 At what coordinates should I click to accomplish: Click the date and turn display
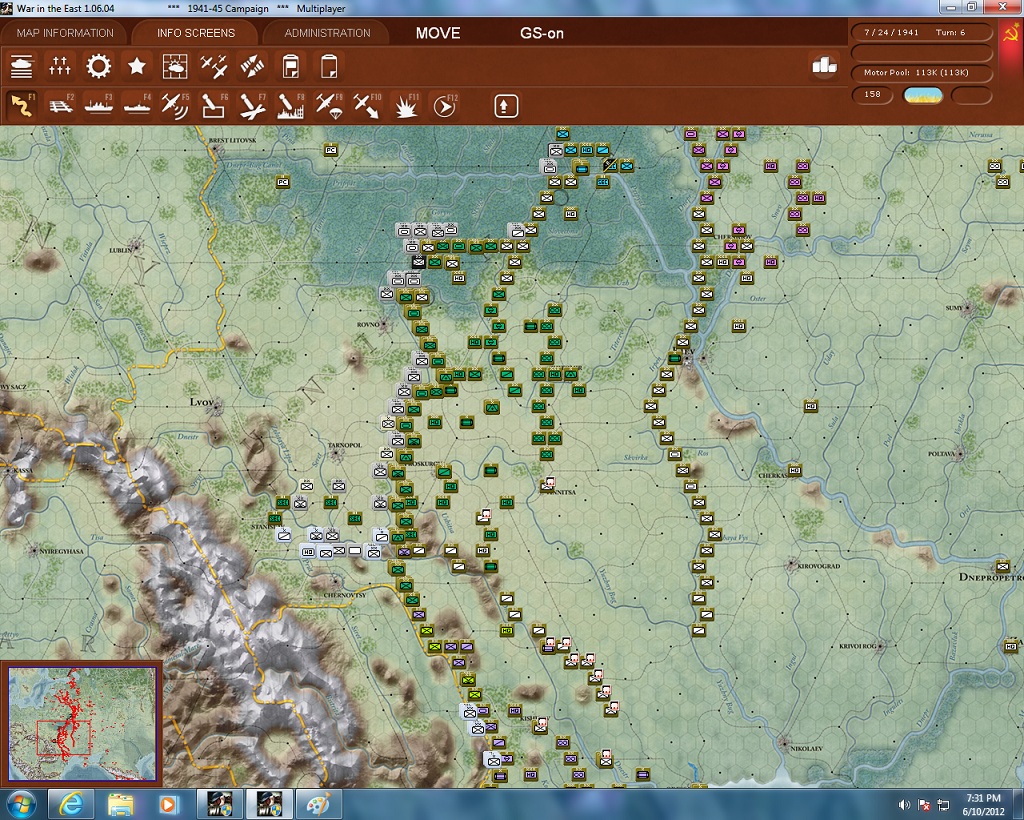point(921,32)
